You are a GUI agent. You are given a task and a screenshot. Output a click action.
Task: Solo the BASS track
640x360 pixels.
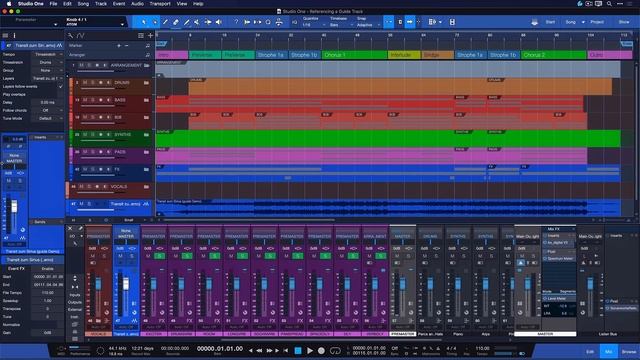coord(93,100)
